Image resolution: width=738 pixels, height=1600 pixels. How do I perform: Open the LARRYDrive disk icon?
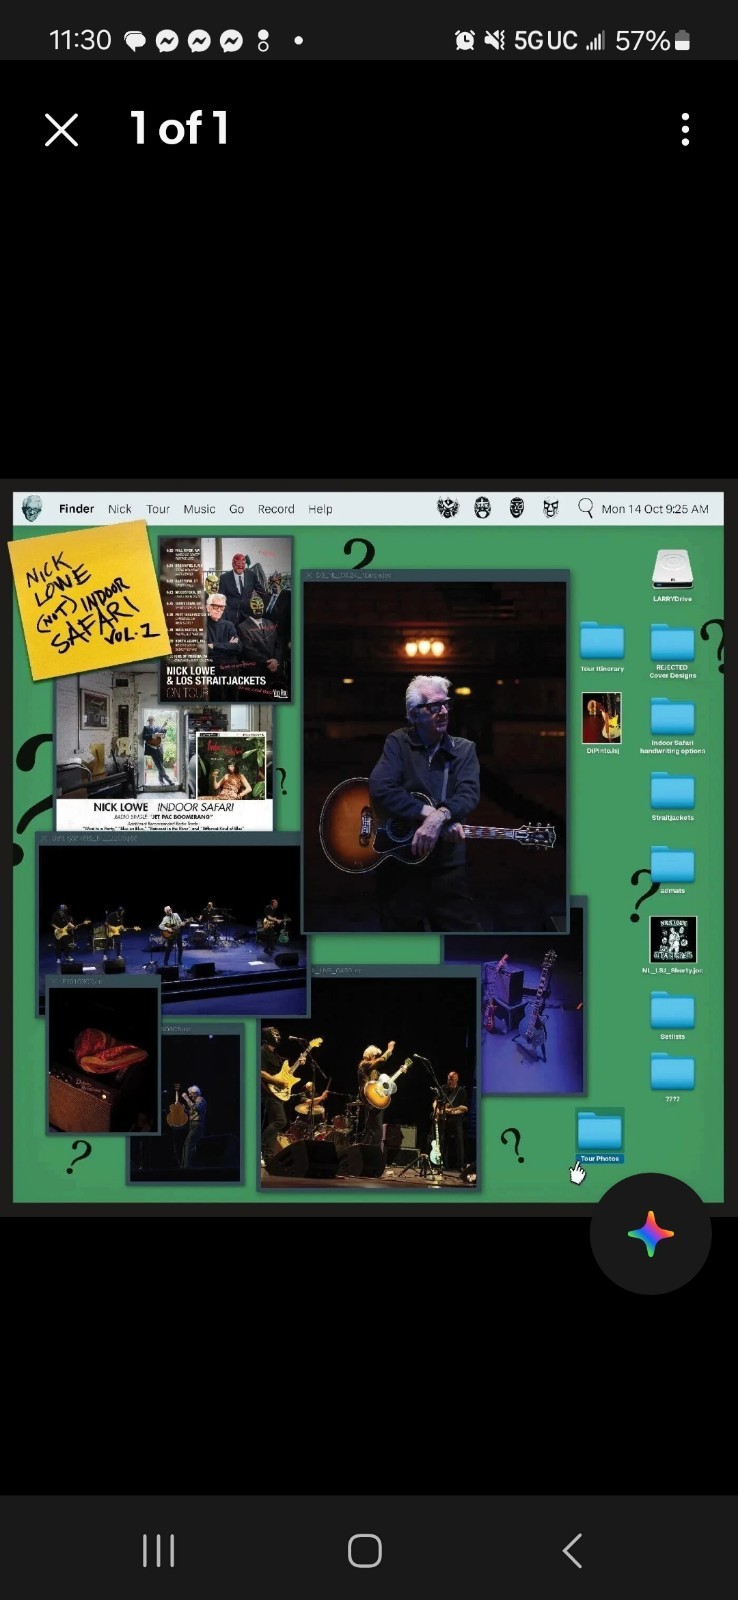pyautogui.click(x=672, y=575)
